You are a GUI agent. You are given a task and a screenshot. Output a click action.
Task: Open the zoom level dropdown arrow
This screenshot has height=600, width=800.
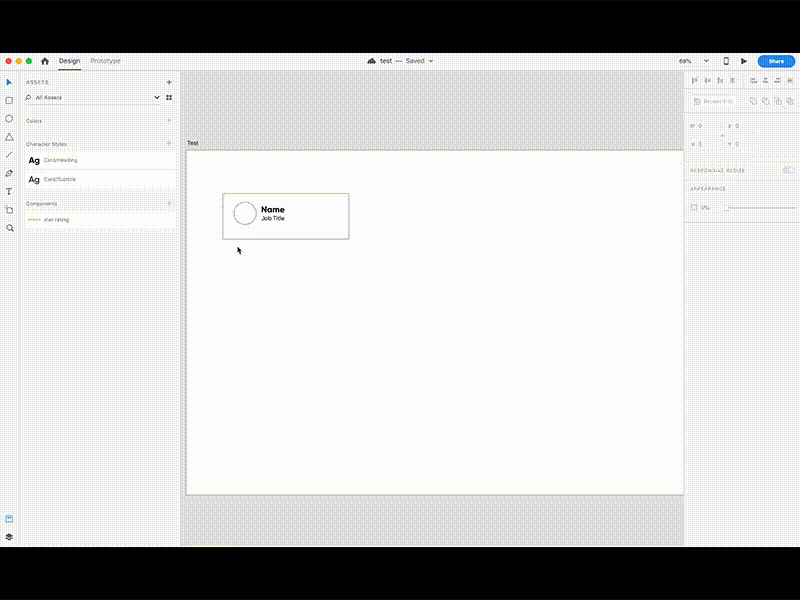pos(707,61)
